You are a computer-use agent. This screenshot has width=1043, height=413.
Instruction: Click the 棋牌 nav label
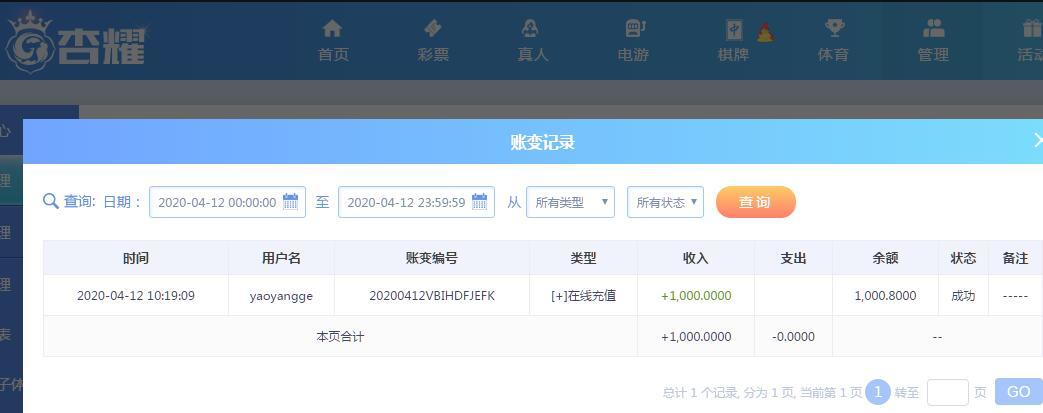click(733, 55)
